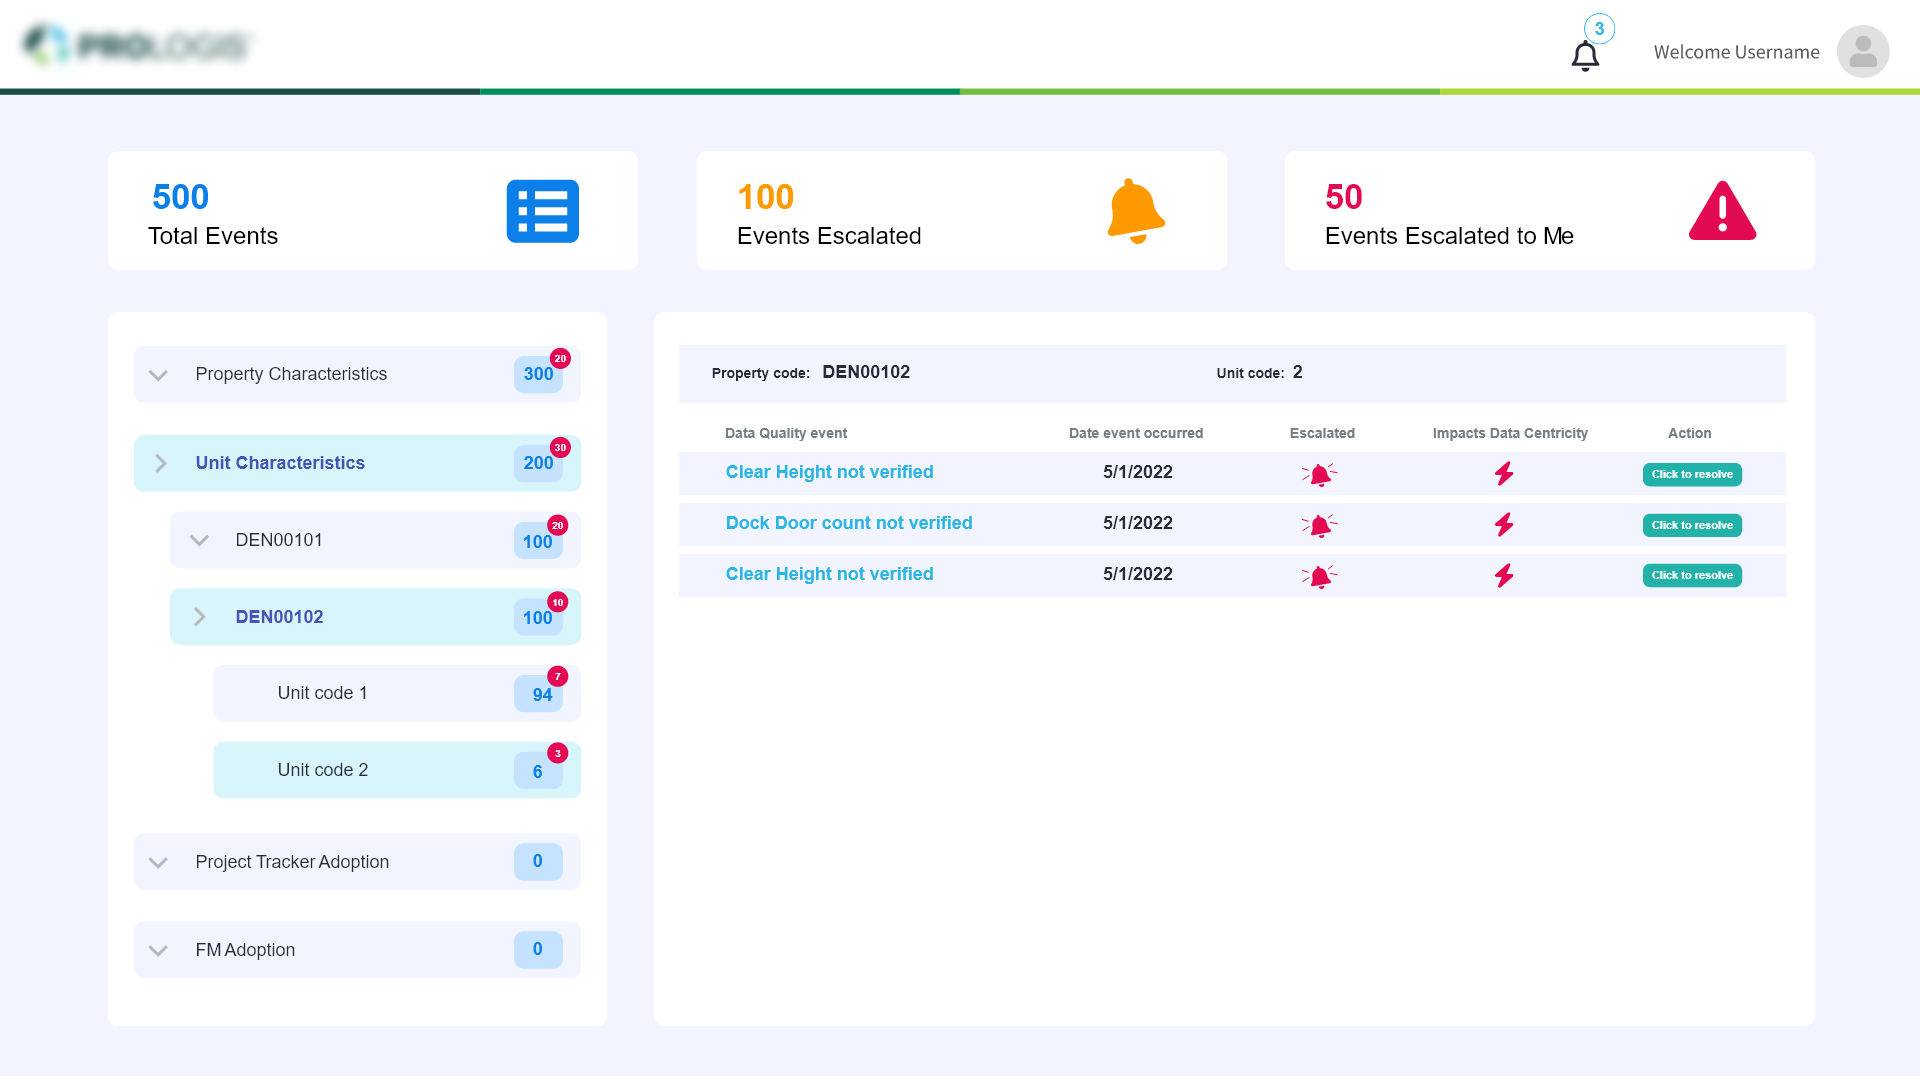Click to resolve the Dock Door event
1920x1080 pixels.
1691,525
